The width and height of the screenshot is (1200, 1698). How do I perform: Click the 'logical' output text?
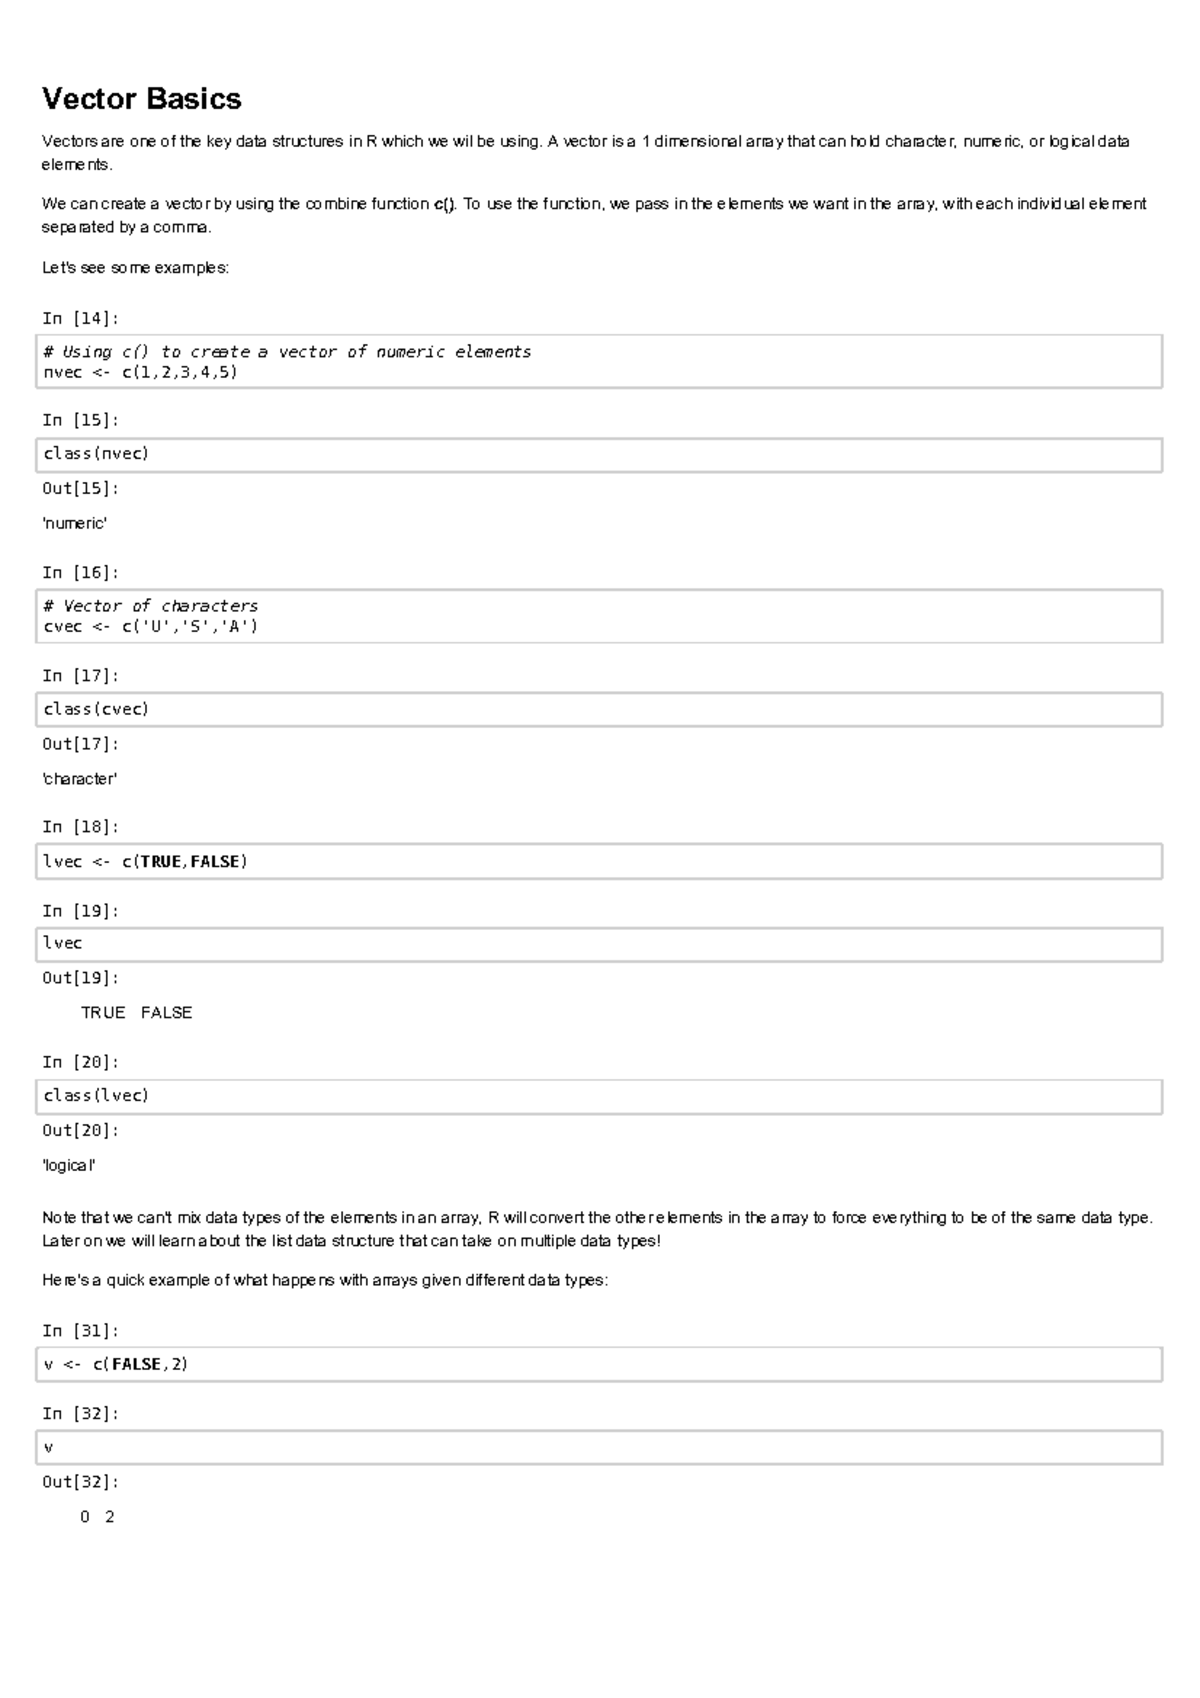(x=69, y=1165)
